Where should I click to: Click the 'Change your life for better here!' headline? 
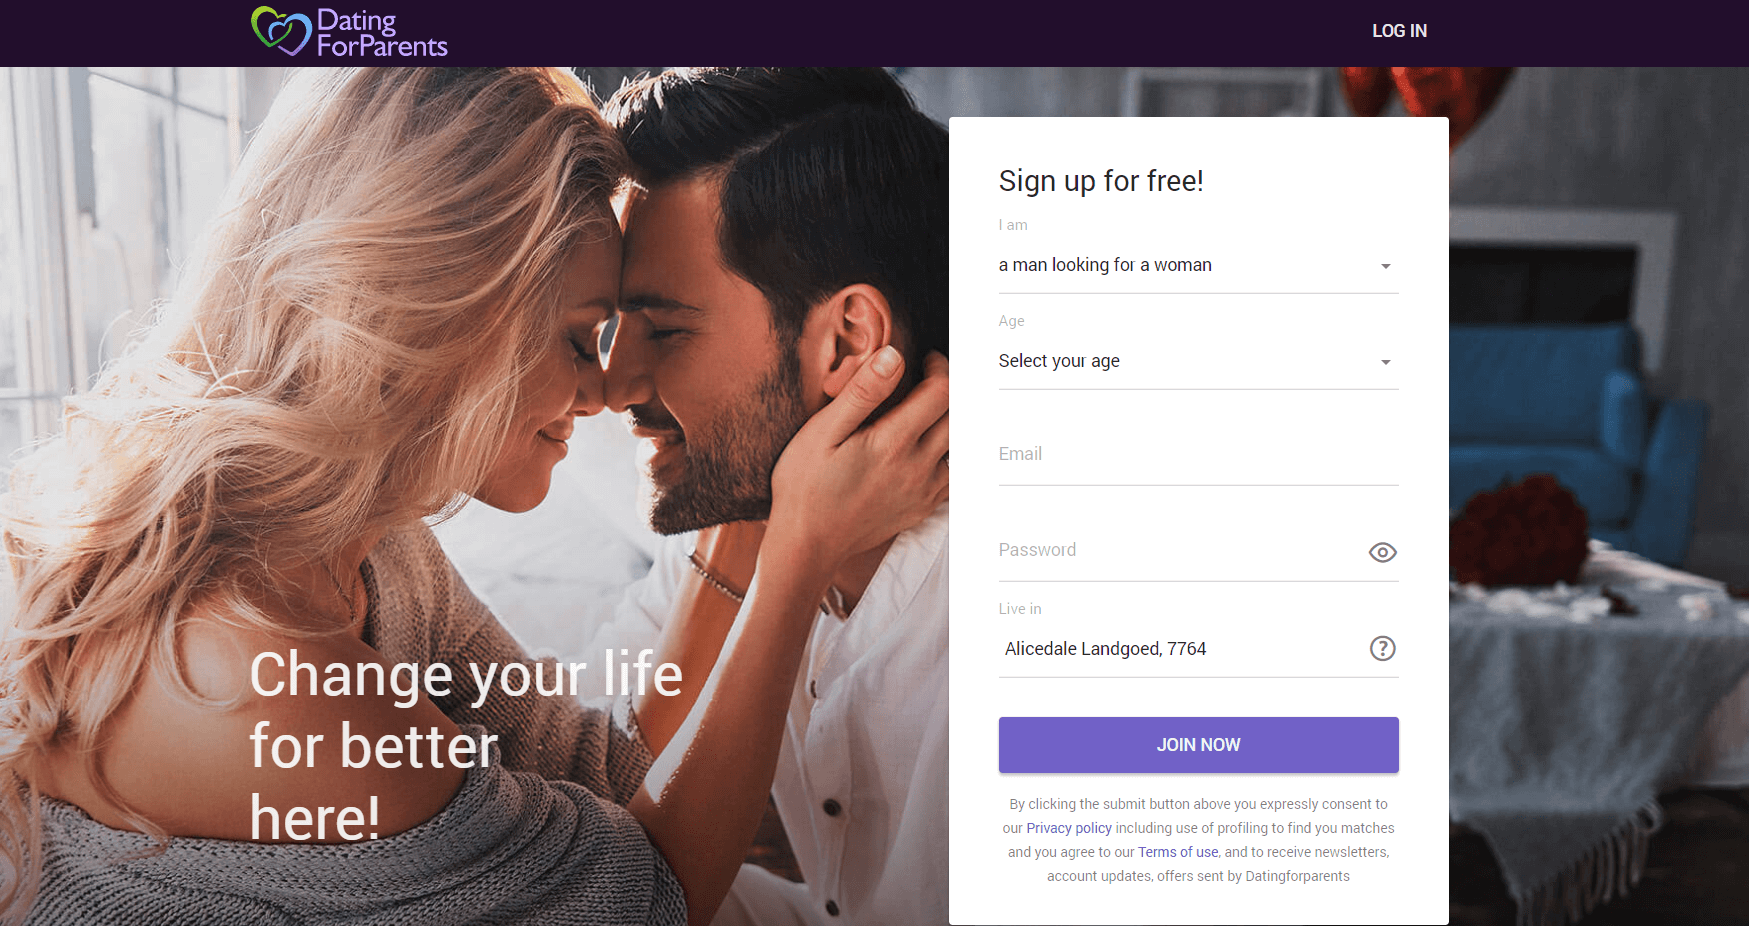pyautogui.click(x=466, y=746)
